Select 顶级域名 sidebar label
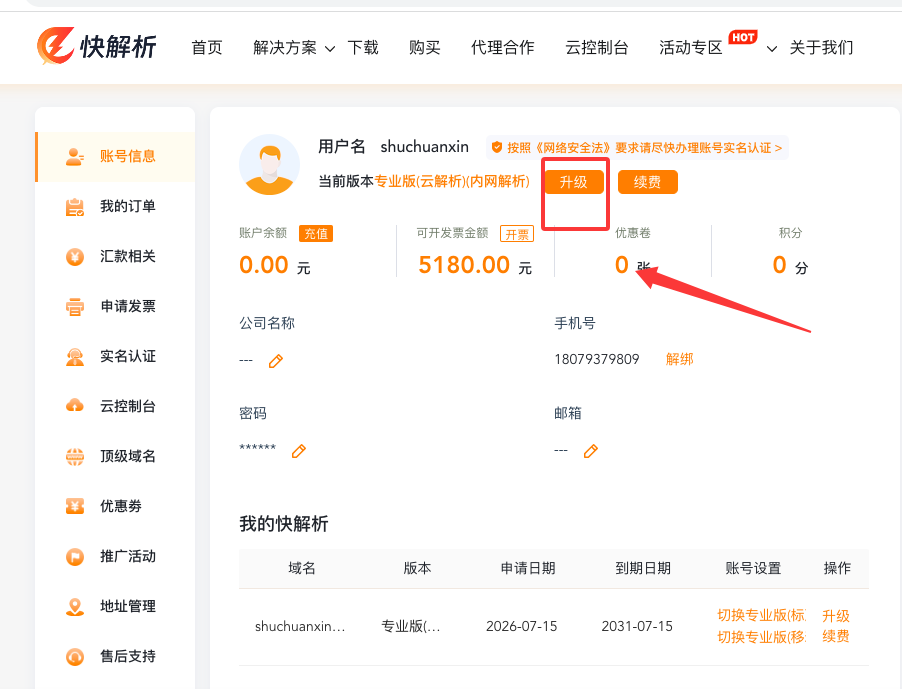This screenshot has width=902, height=689. click(128, 457)
